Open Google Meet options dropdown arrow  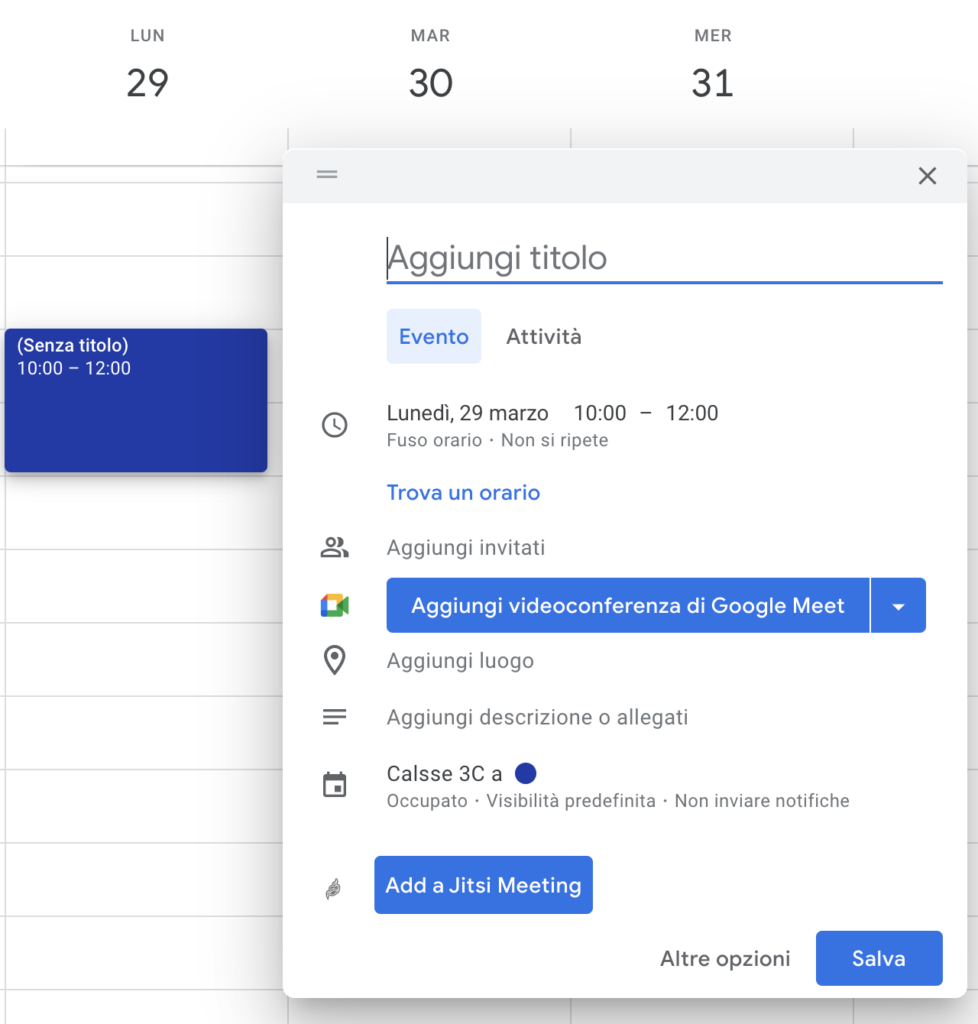898,605
